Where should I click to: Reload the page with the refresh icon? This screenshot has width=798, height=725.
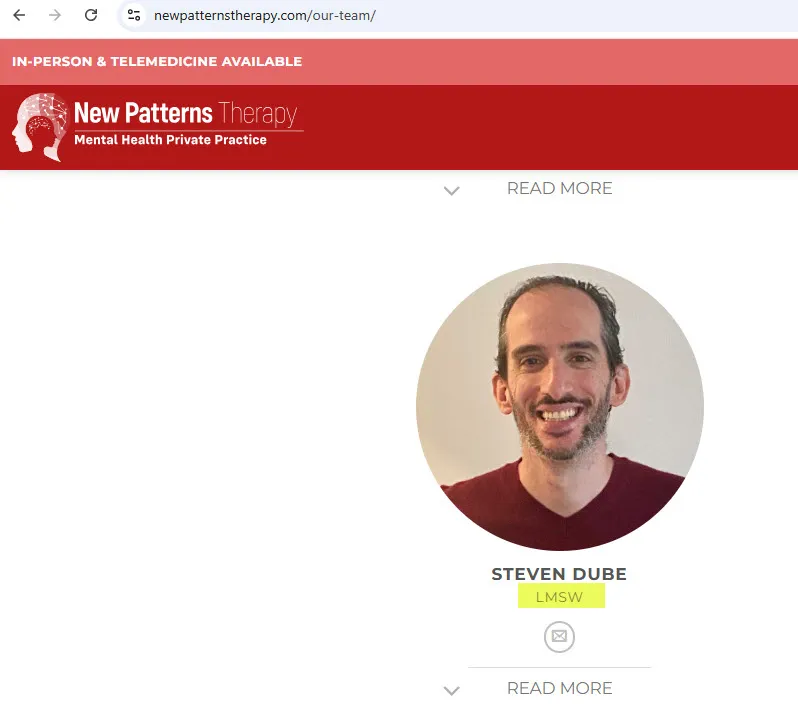[91, 15]
